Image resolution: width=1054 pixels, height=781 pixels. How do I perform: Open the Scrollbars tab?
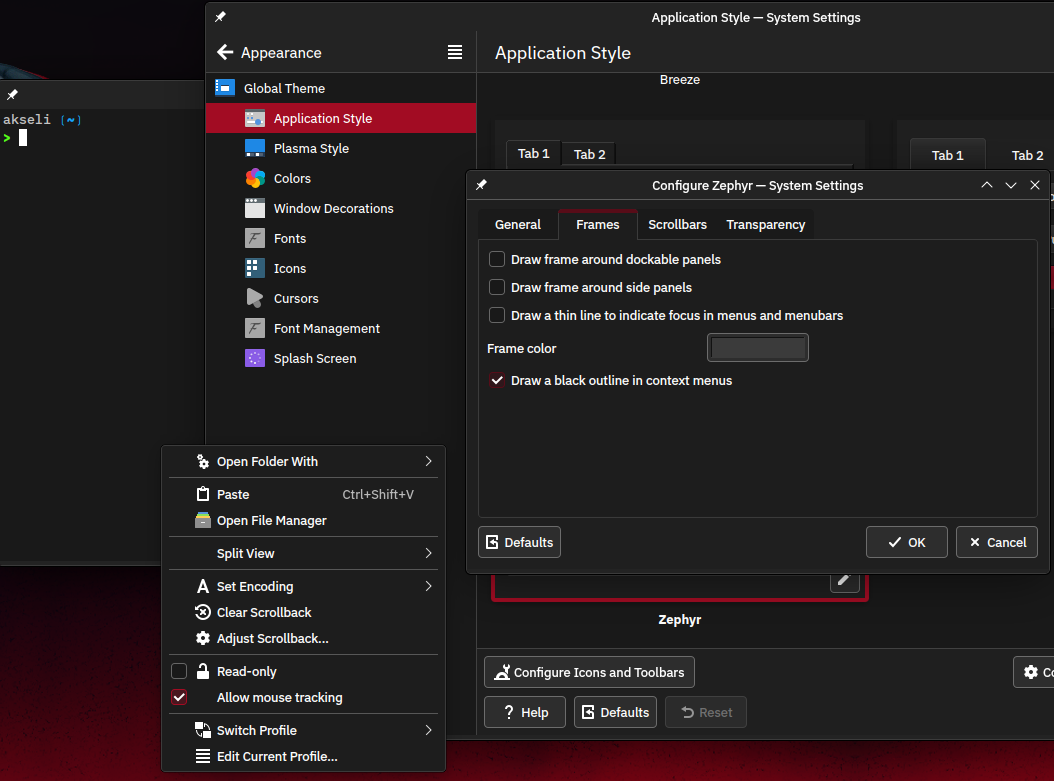[x=677, y=224]
